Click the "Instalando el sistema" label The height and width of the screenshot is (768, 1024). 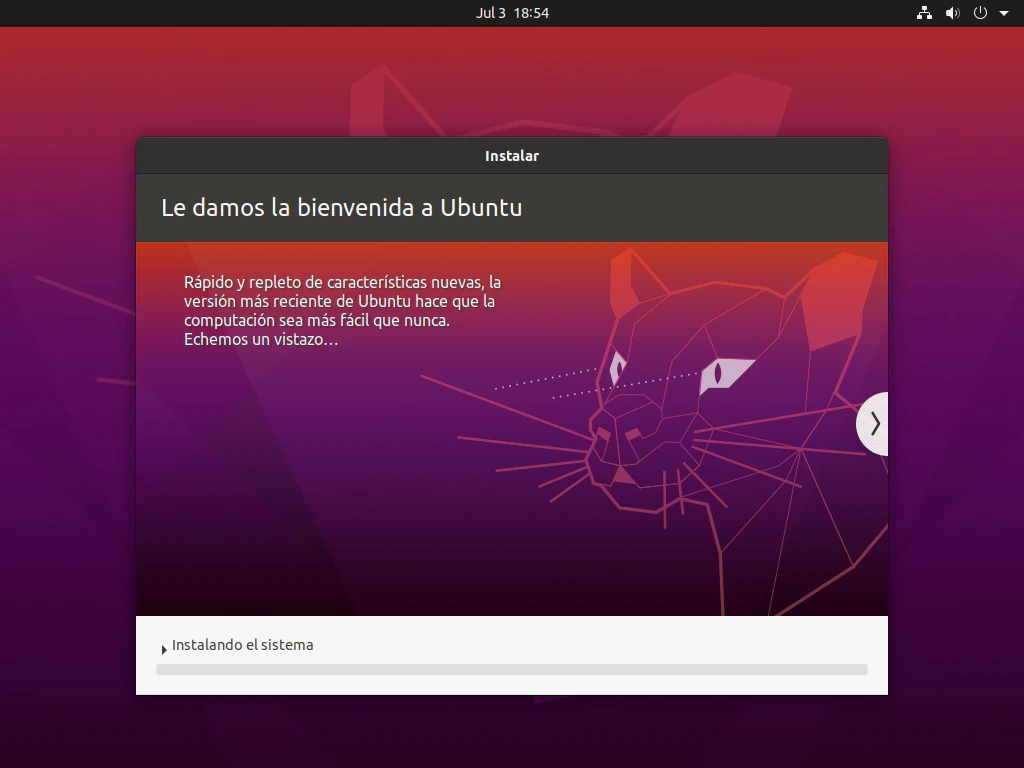coord(243,645)
